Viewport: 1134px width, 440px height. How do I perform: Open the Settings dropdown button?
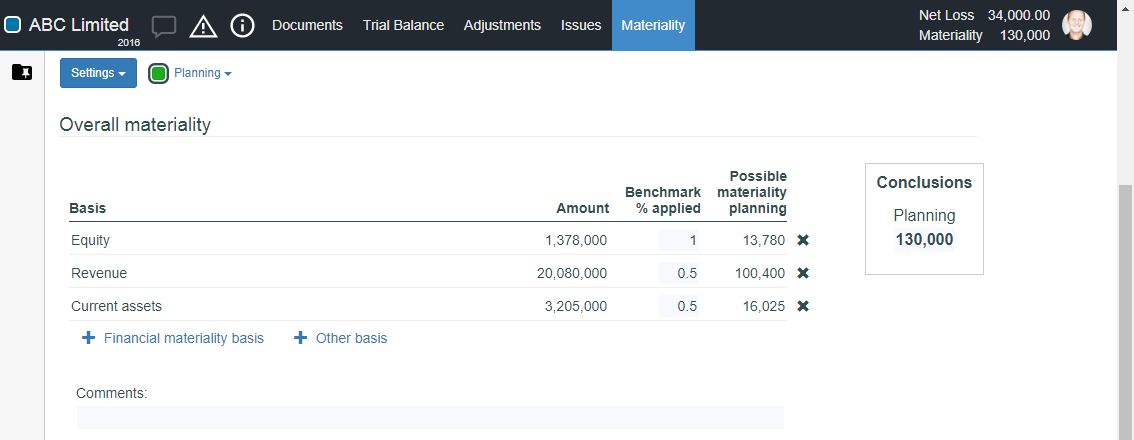[x=98, y=73]
